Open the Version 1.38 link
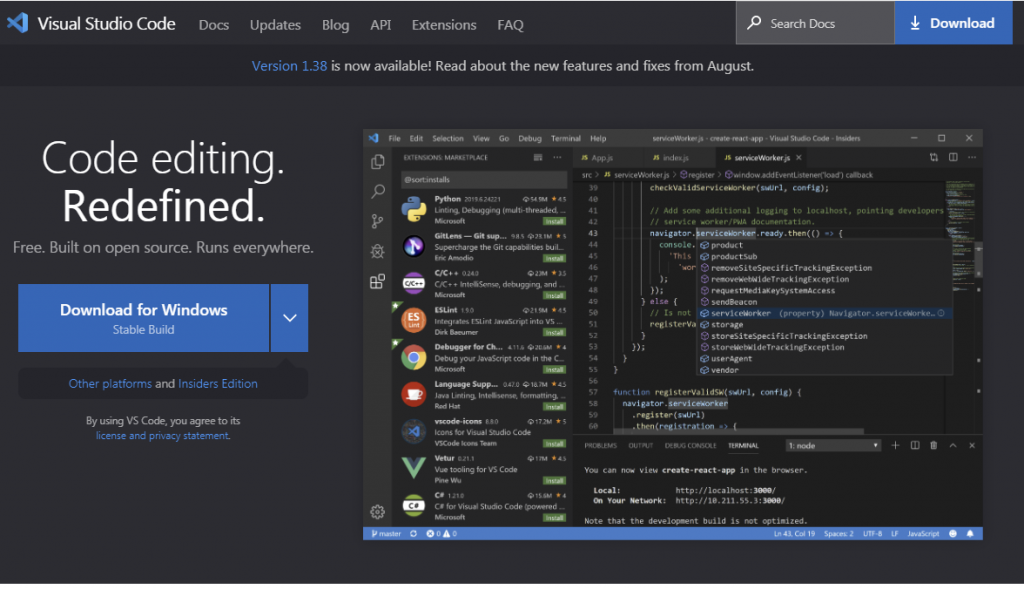 (x=289, y=66)
